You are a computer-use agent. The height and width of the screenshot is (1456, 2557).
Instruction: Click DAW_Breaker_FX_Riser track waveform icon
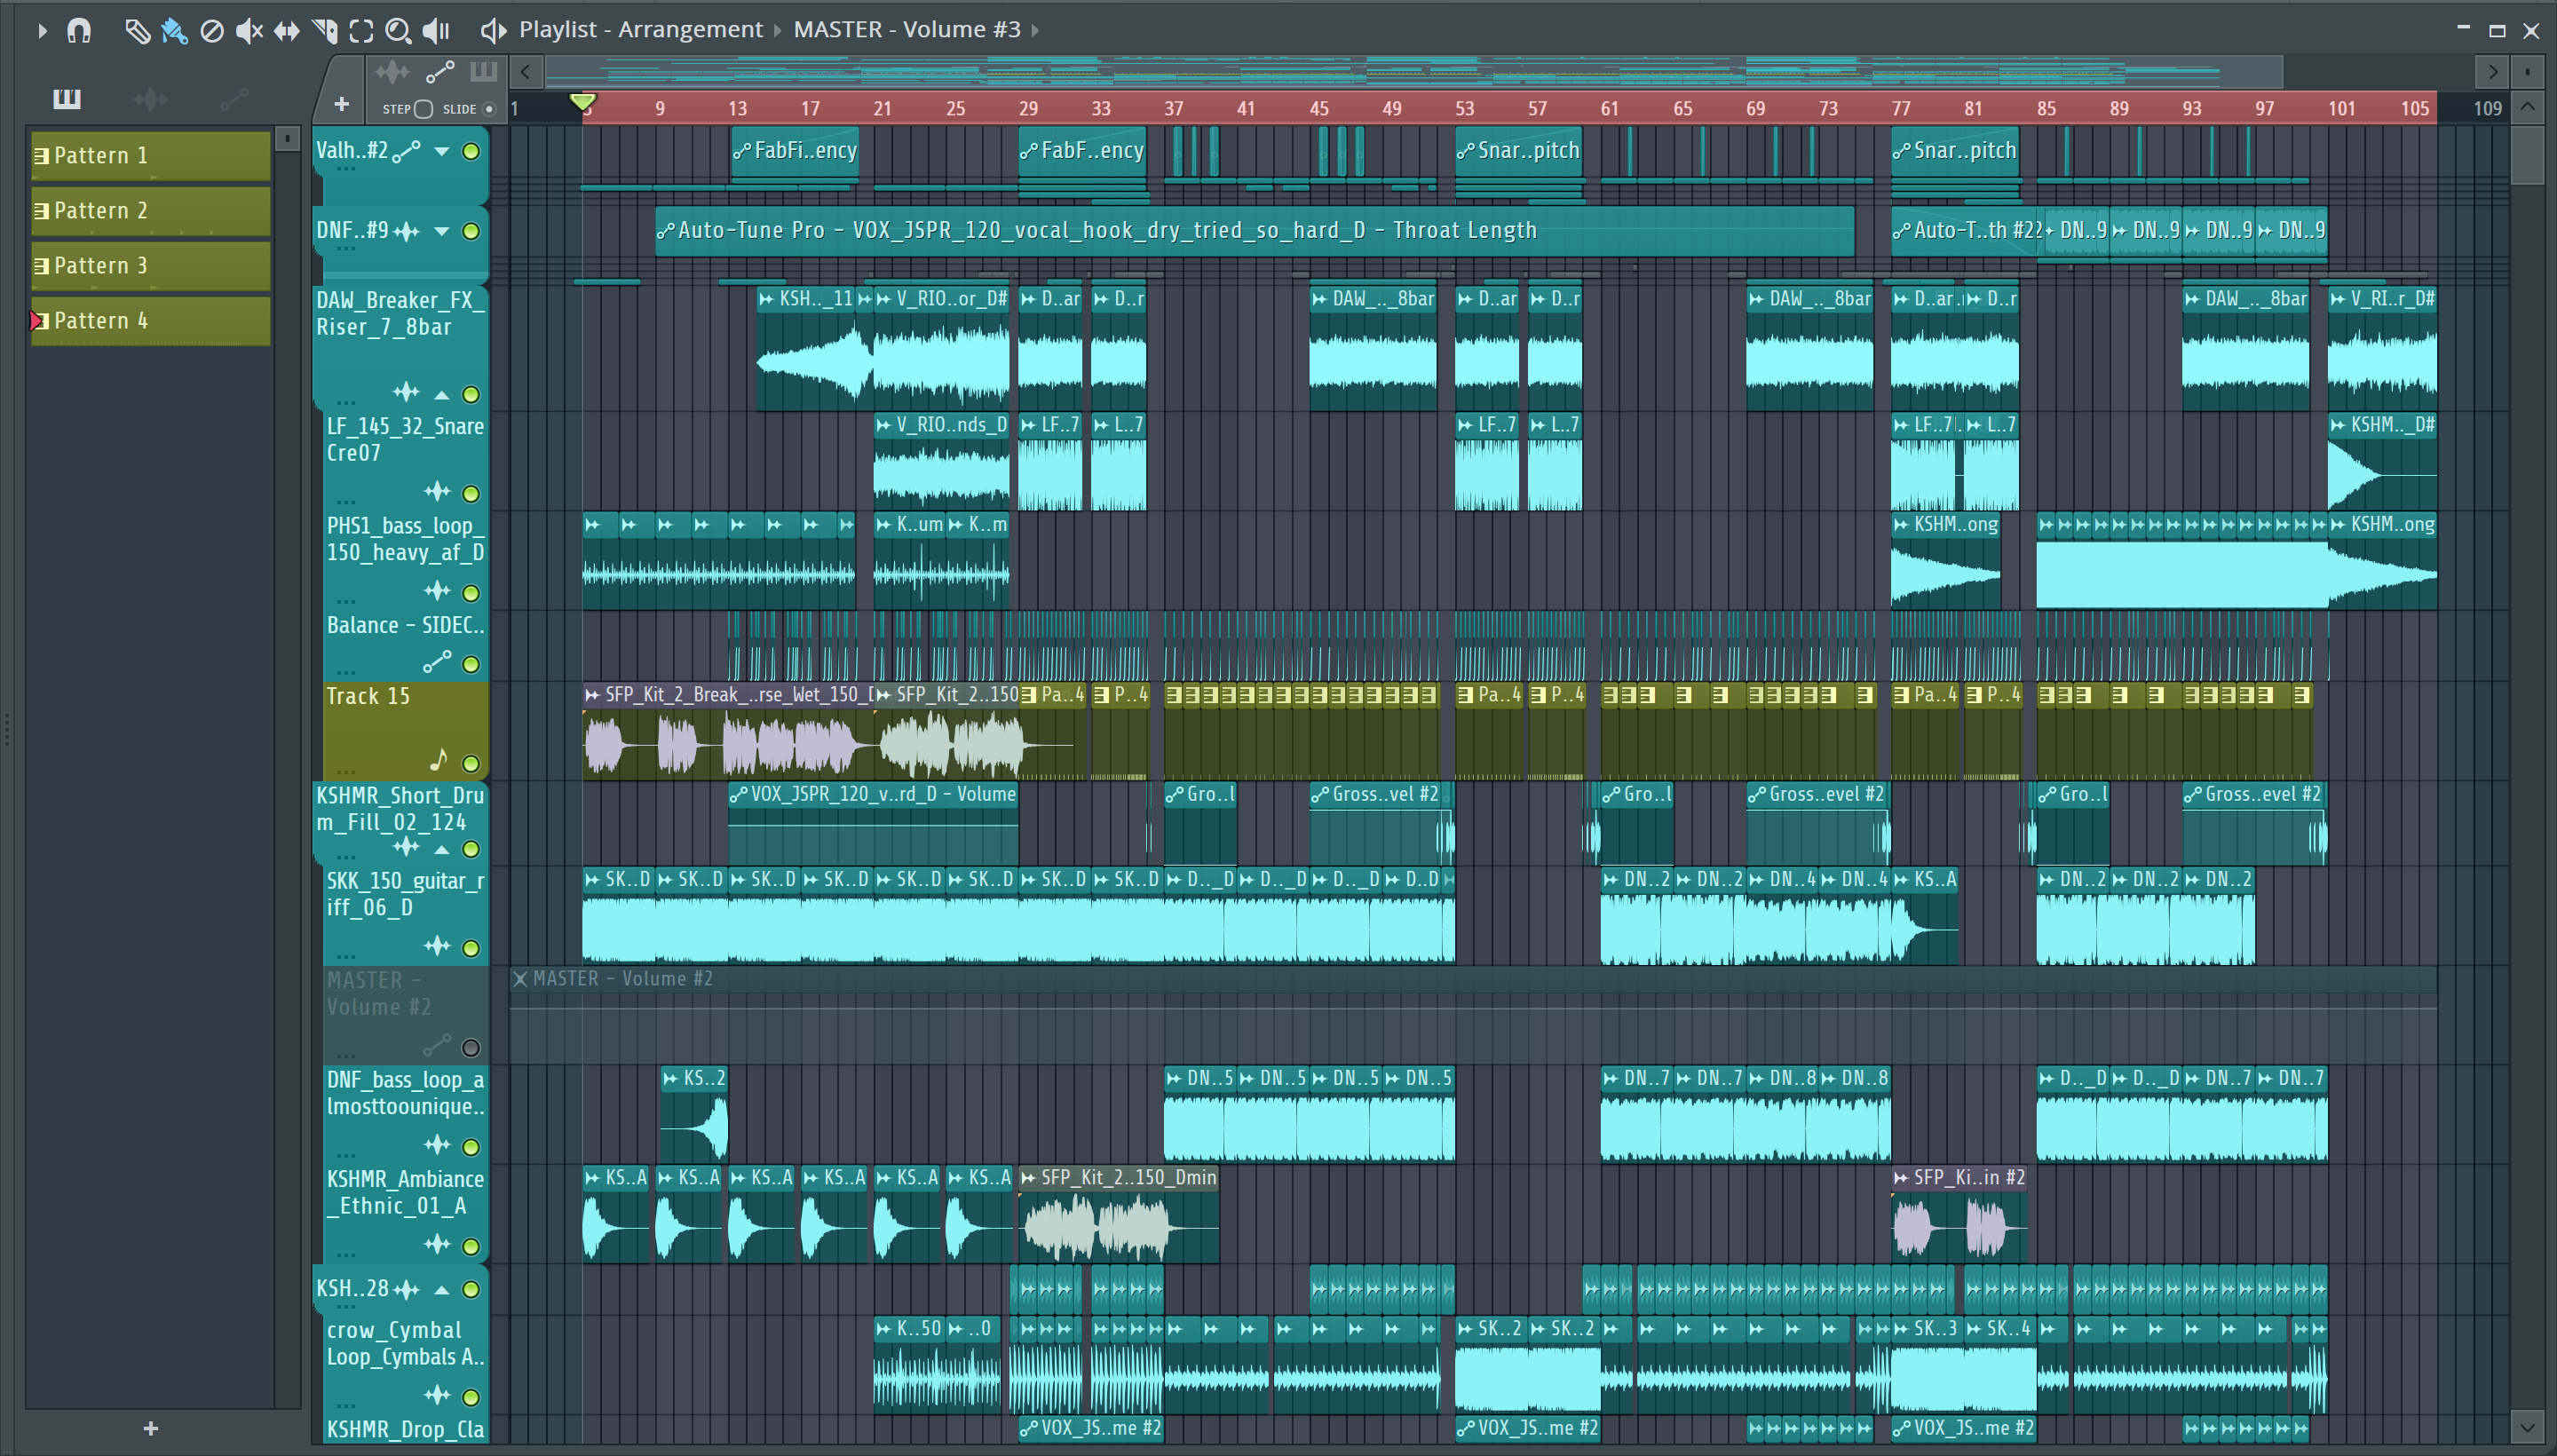coord(406,392)
